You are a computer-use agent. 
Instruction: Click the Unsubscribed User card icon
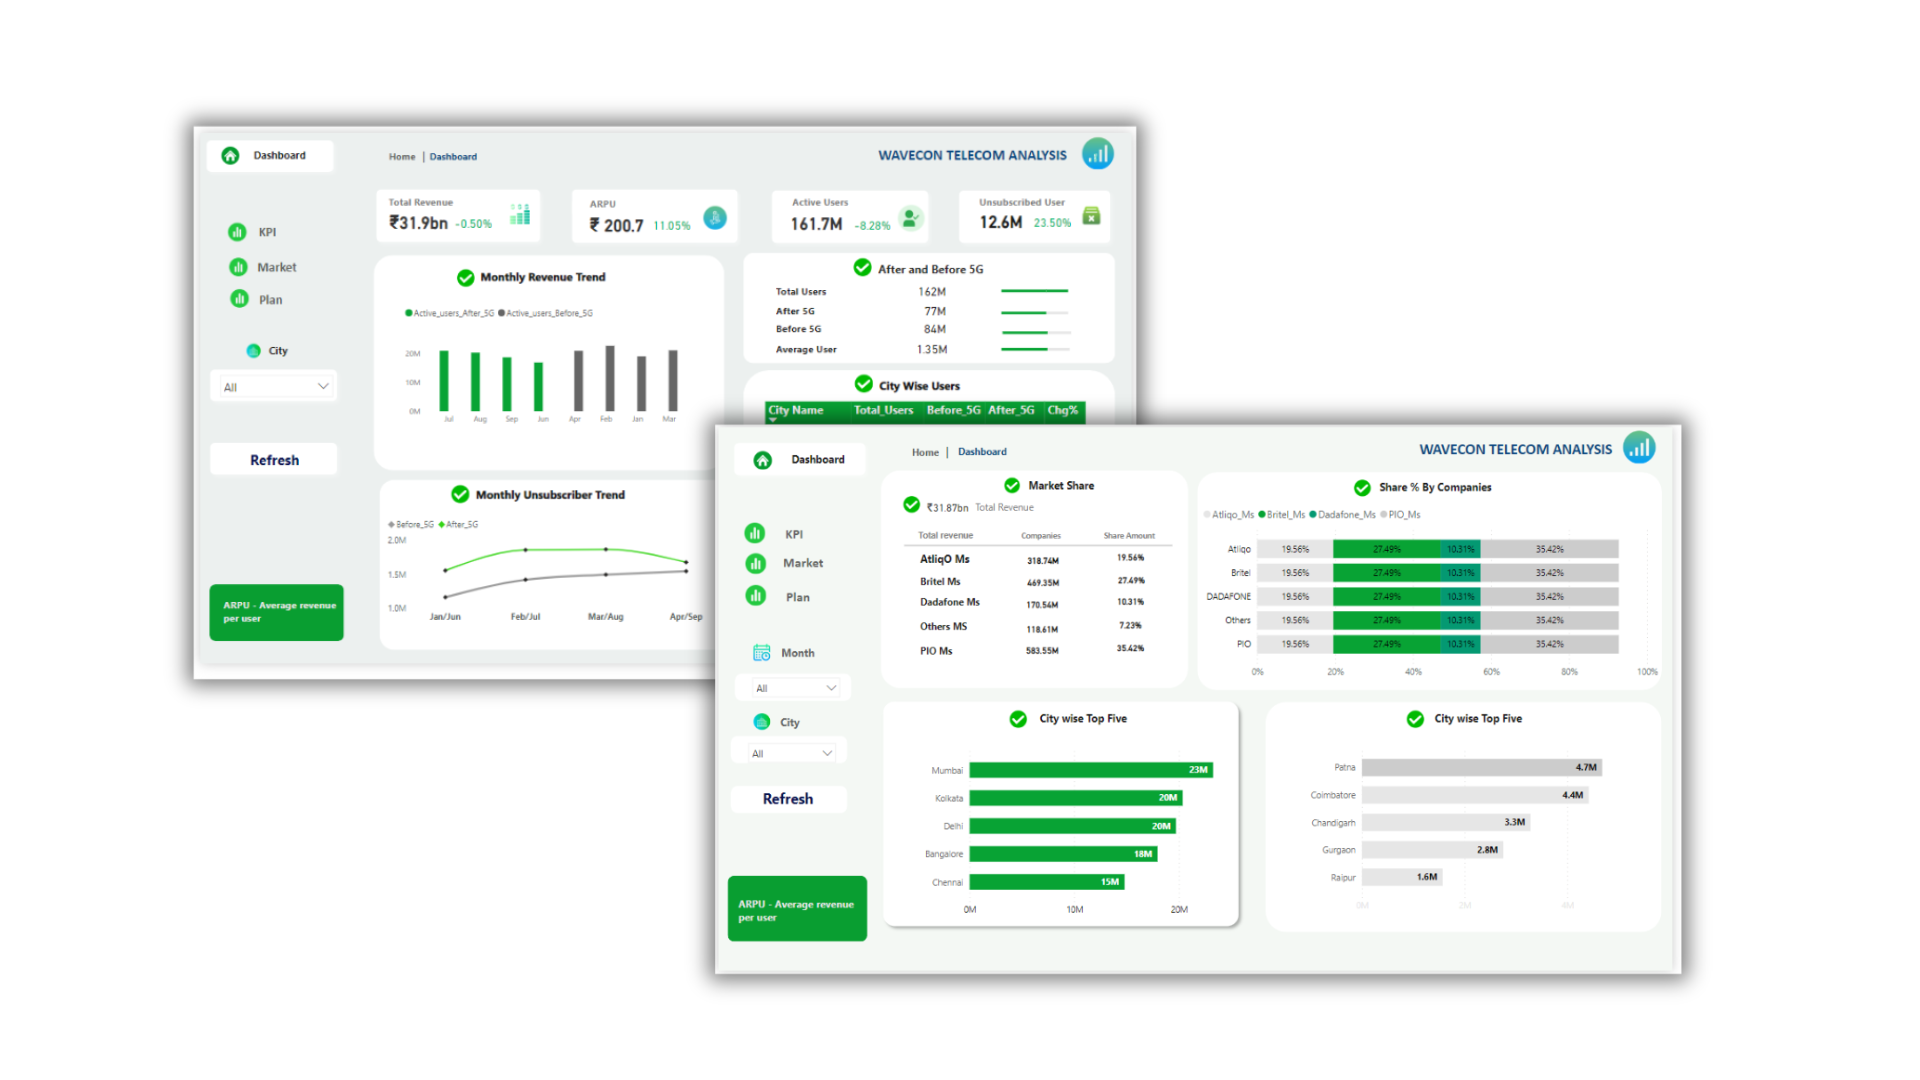click(x=1091, y=216)
